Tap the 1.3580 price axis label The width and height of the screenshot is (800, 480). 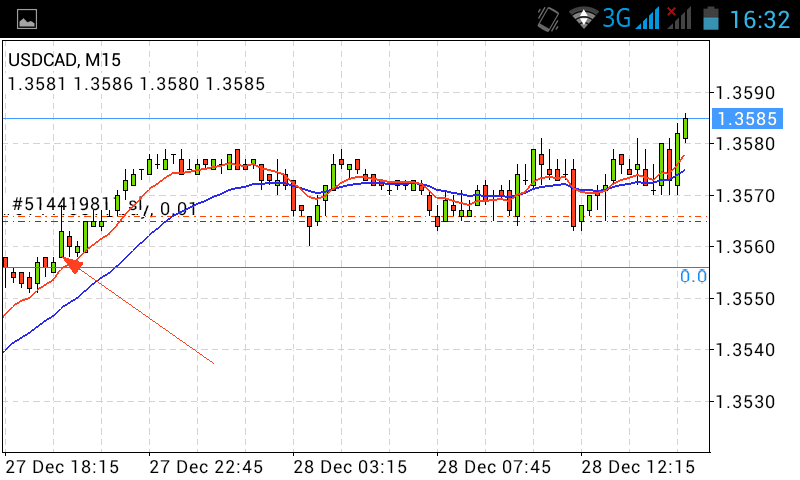(745, 144)
